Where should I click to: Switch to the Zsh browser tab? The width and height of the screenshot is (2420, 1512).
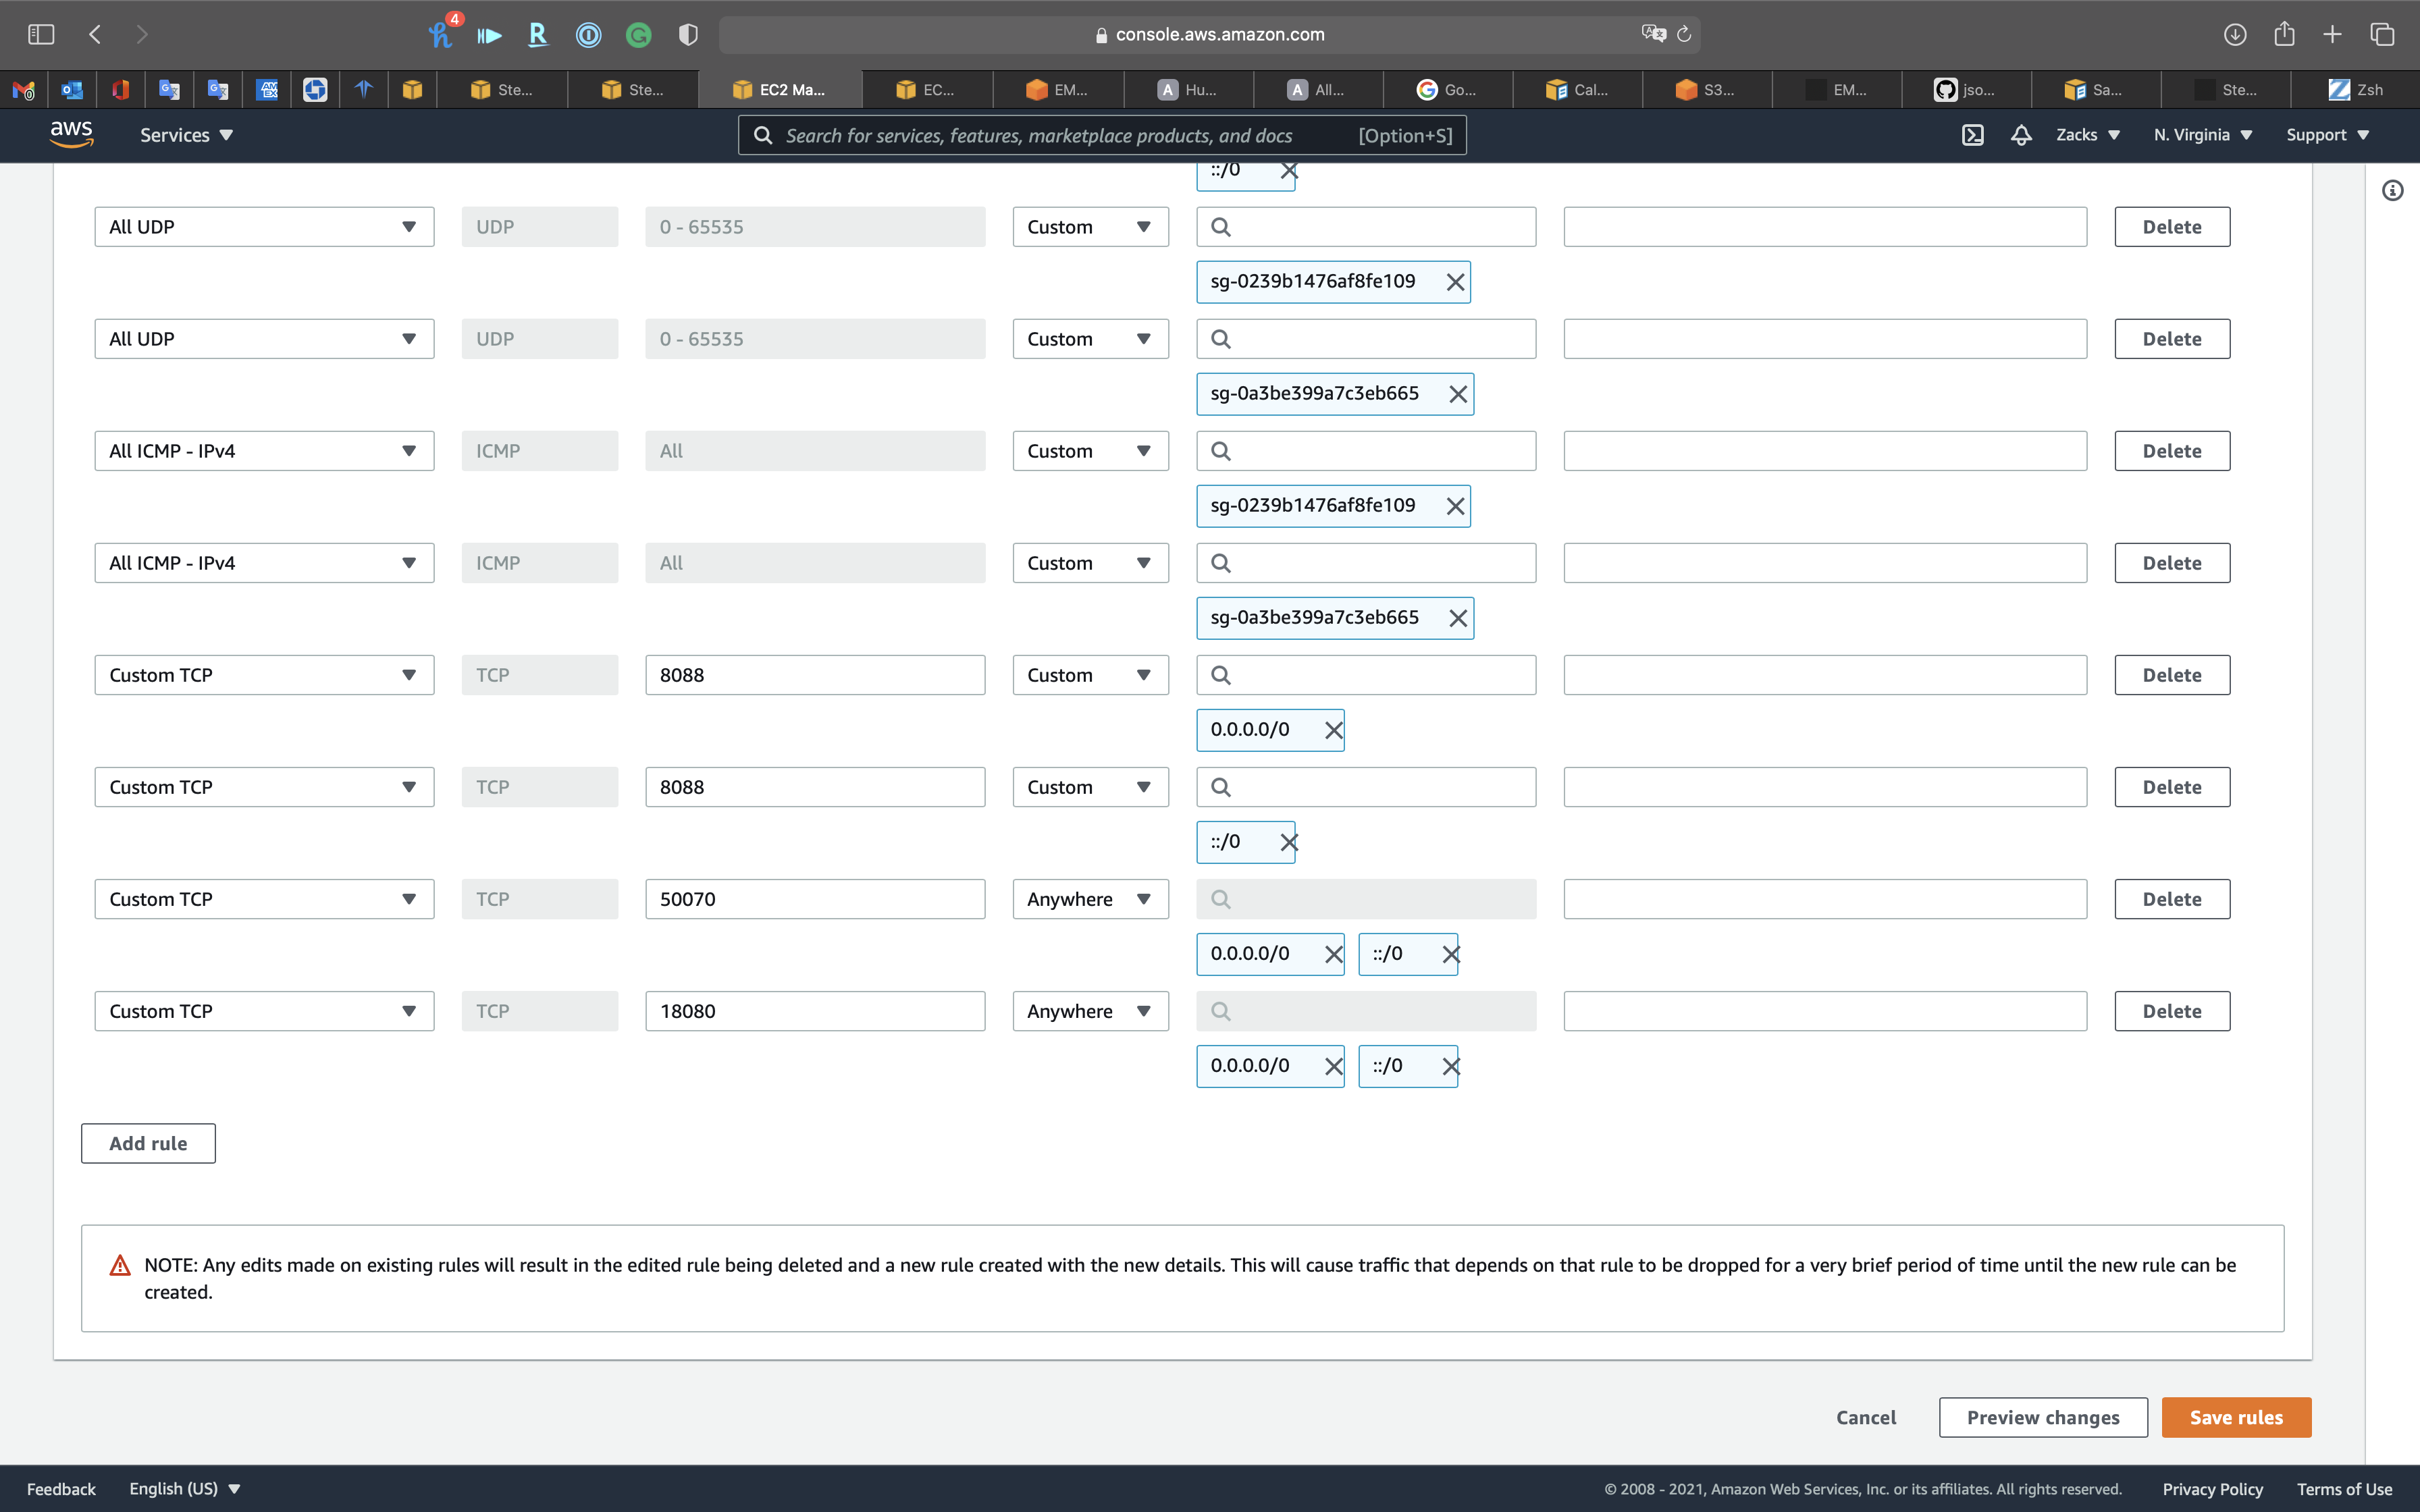point(2355,90)
